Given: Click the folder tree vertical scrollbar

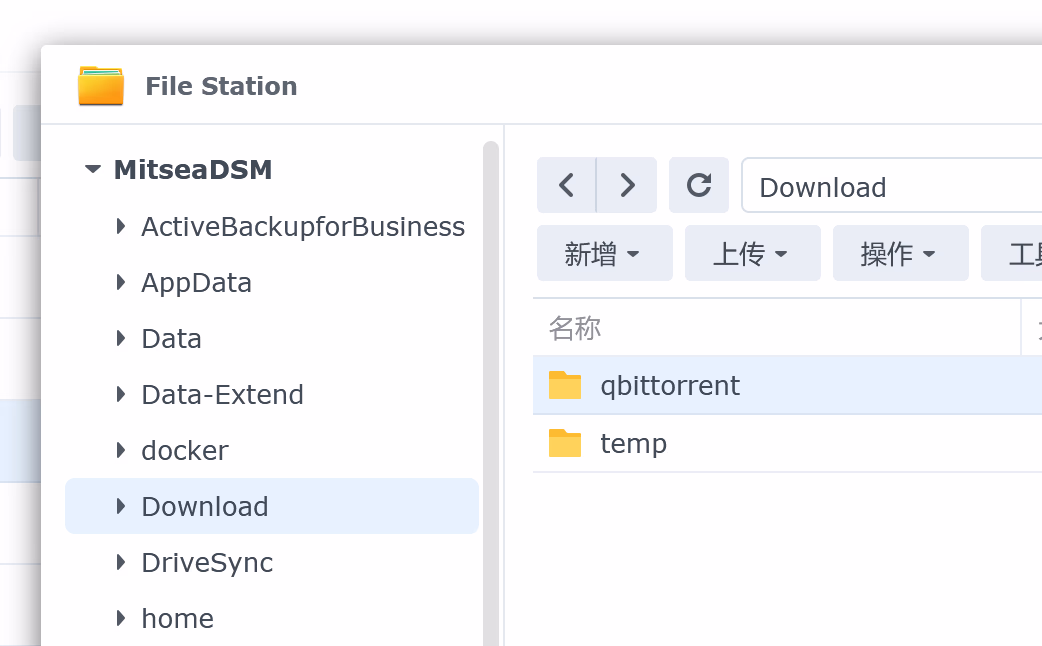Looking at the screenshot, I should click(490, 400).
